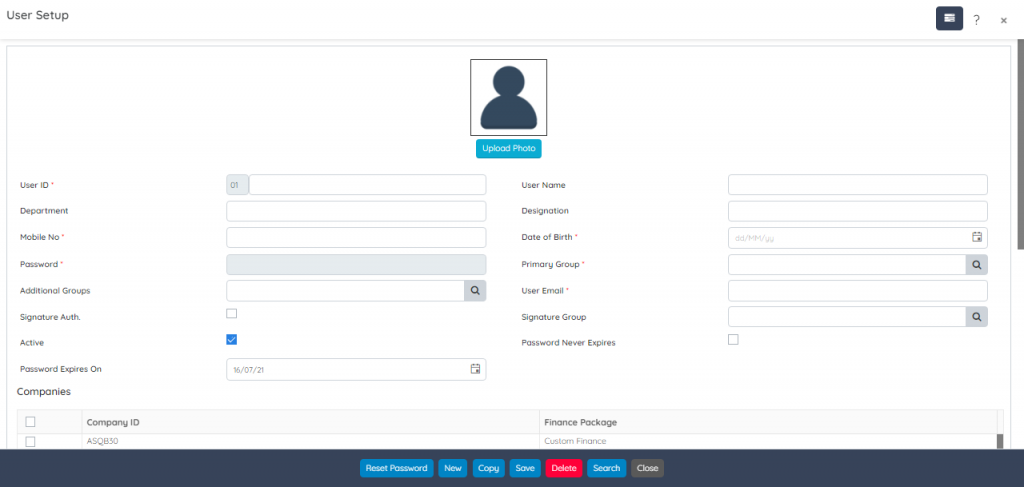Tick the Password Never Expires checkbox

[x=733, y=340]
